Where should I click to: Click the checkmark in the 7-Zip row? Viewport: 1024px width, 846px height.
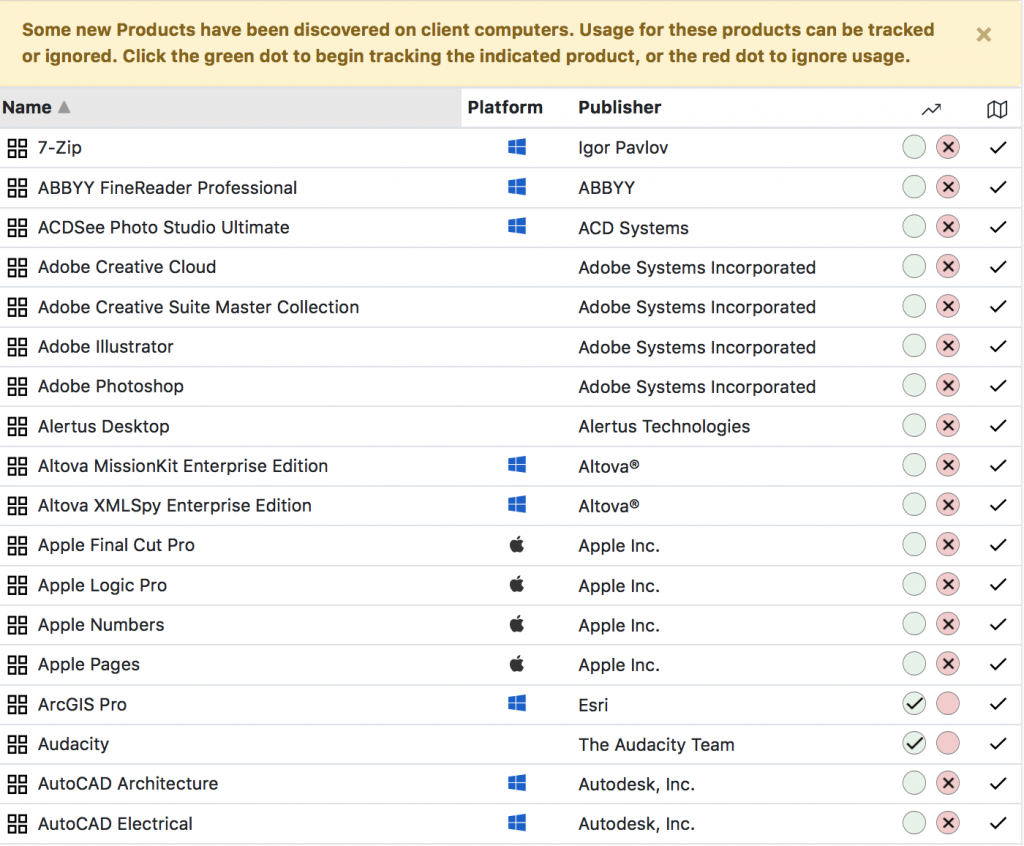(x=998, y=148)
